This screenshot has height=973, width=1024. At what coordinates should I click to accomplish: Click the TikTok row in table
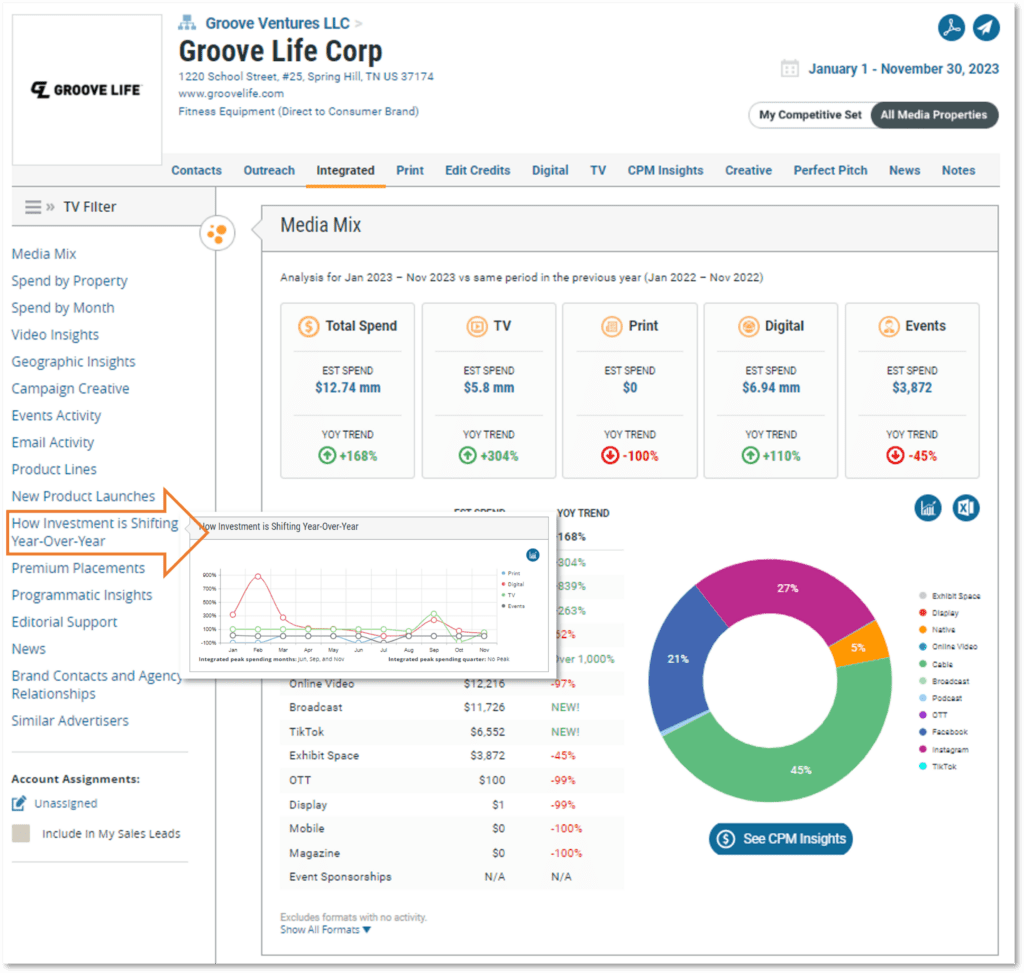[452, 732]
